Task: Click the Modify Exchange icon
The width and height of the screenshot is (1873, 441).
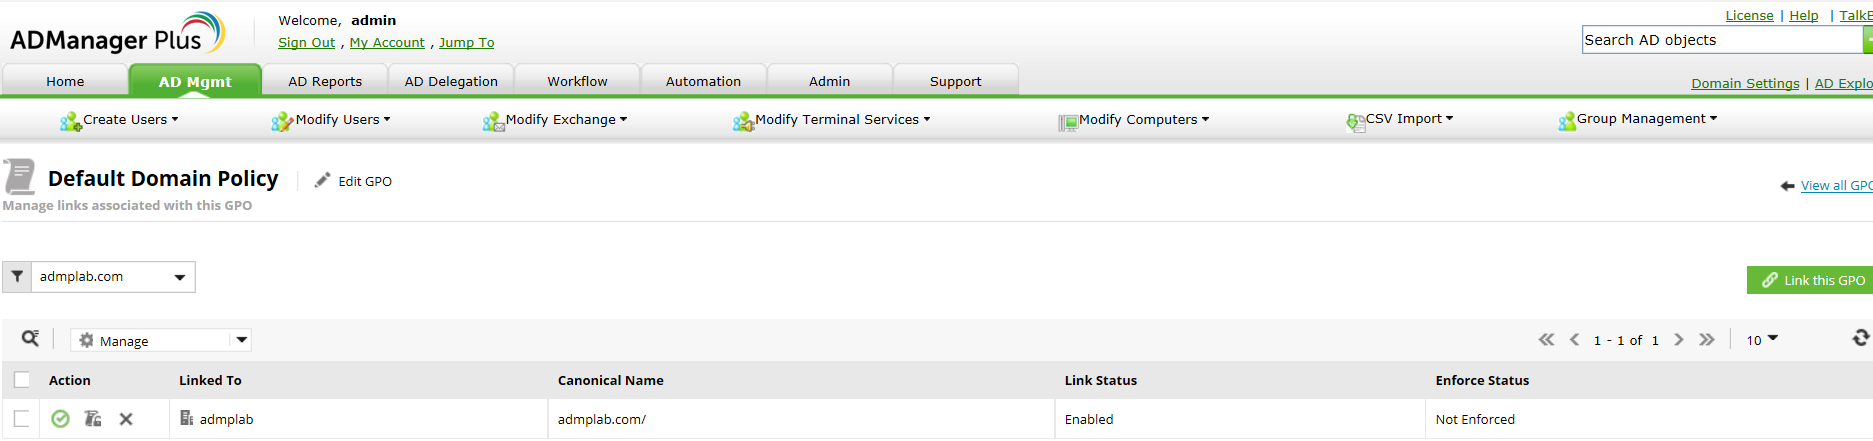Action: pos(493,122)
